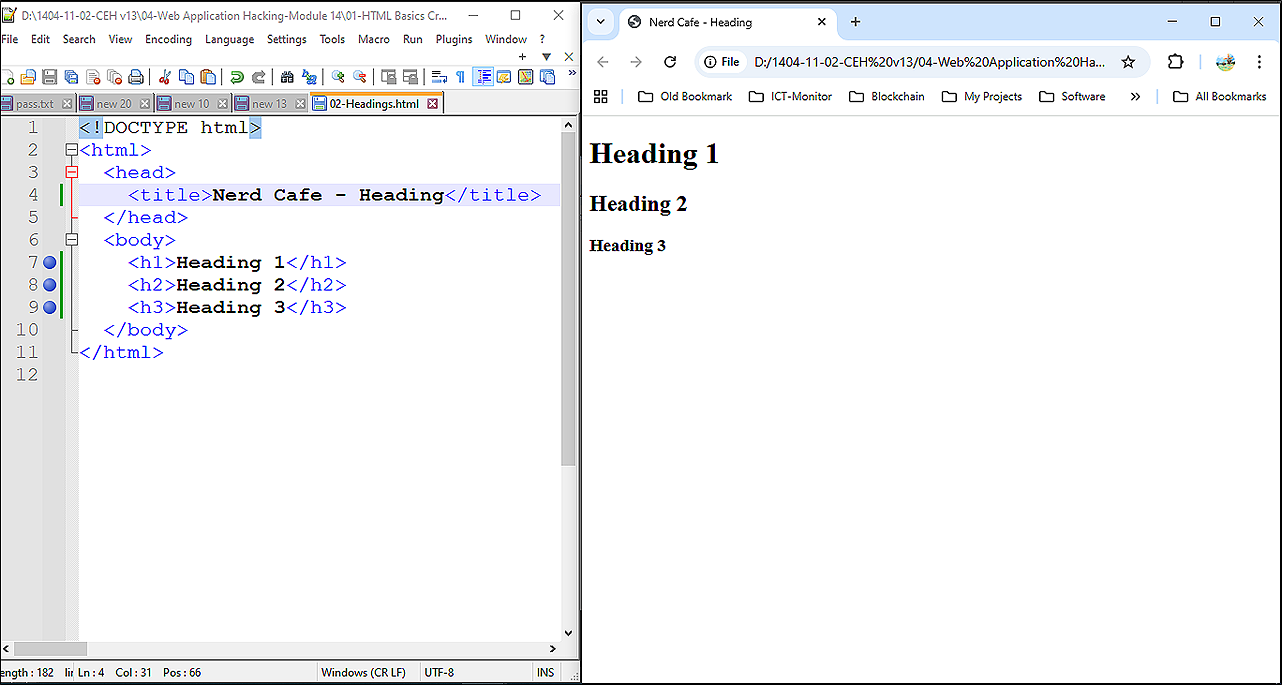Toggle the Word Wrap toolbar button
The width and height of the screenshot is (1282, 685).
[x=439, y=77]
